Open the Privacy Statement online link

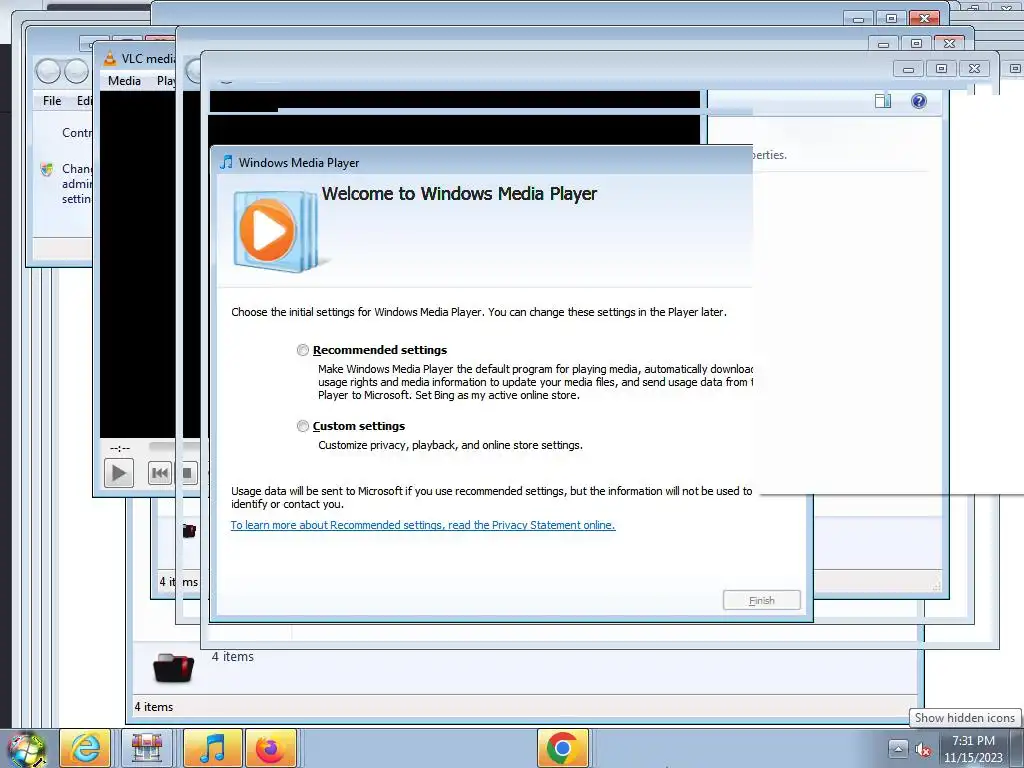[423, 525]
